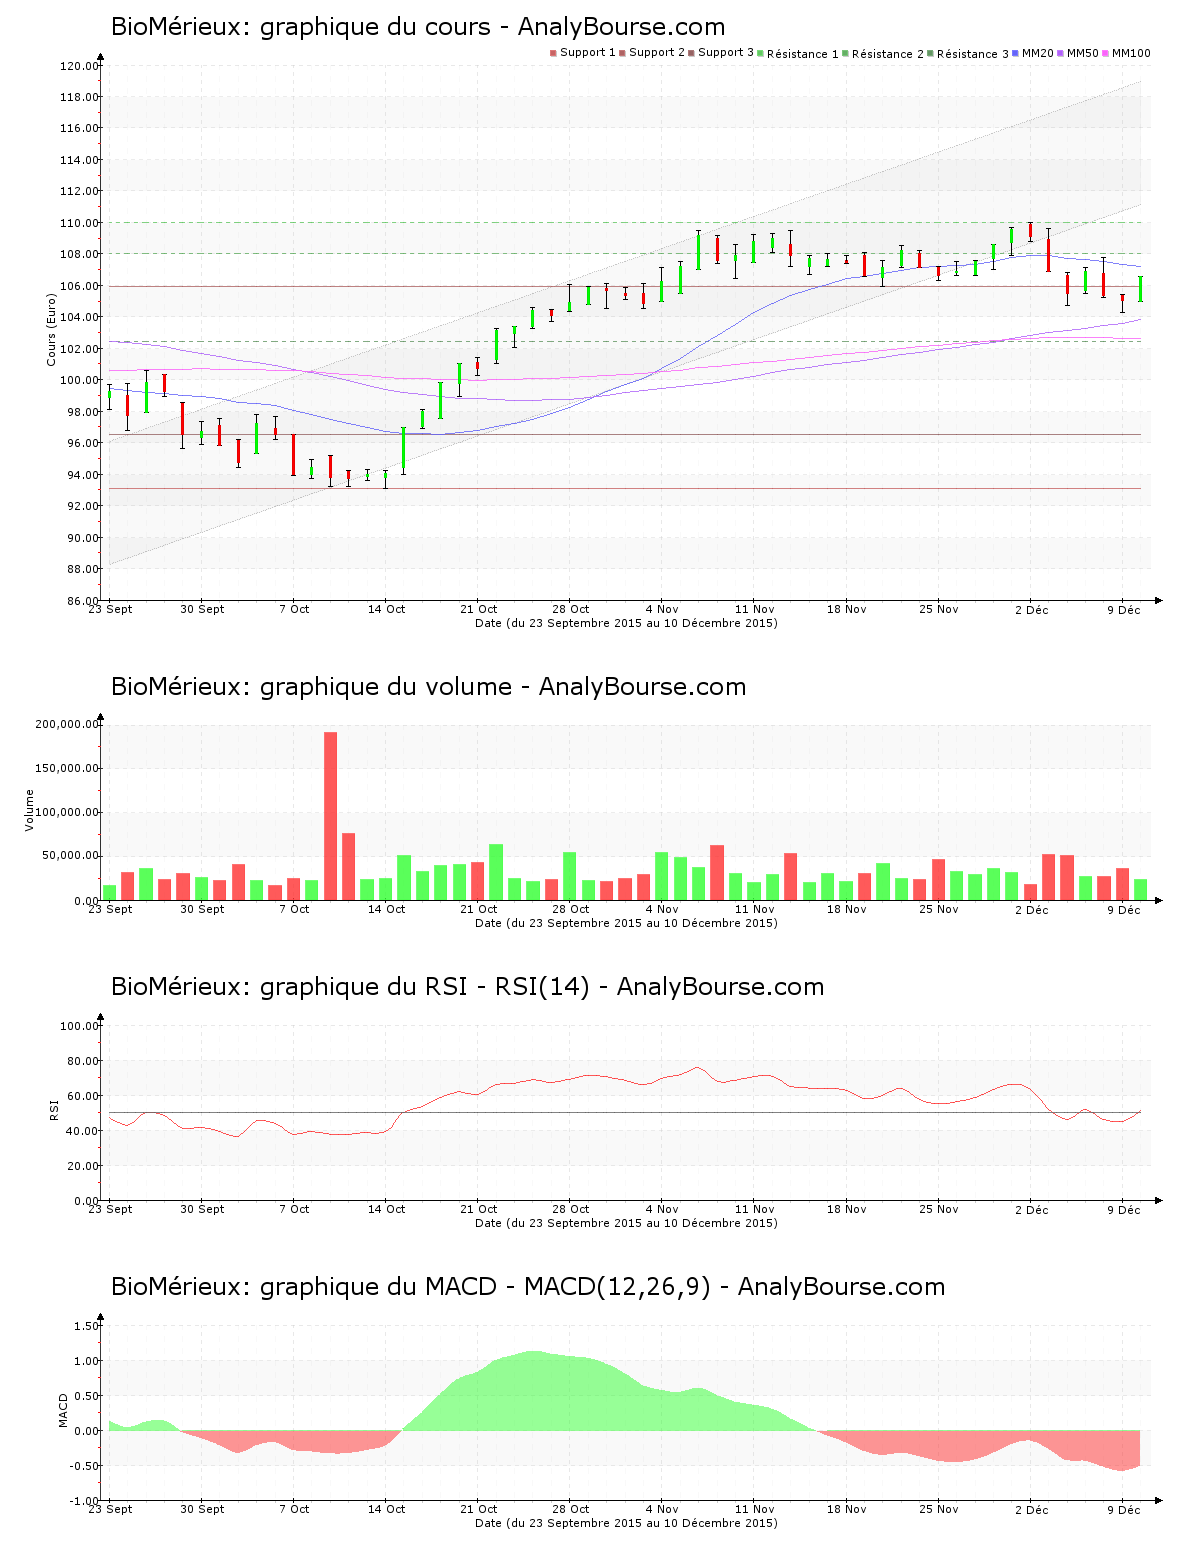This screenshot has width=1200, height=1550.
Task: Click the '120.00' price axis value
Action: click(79, 66)
